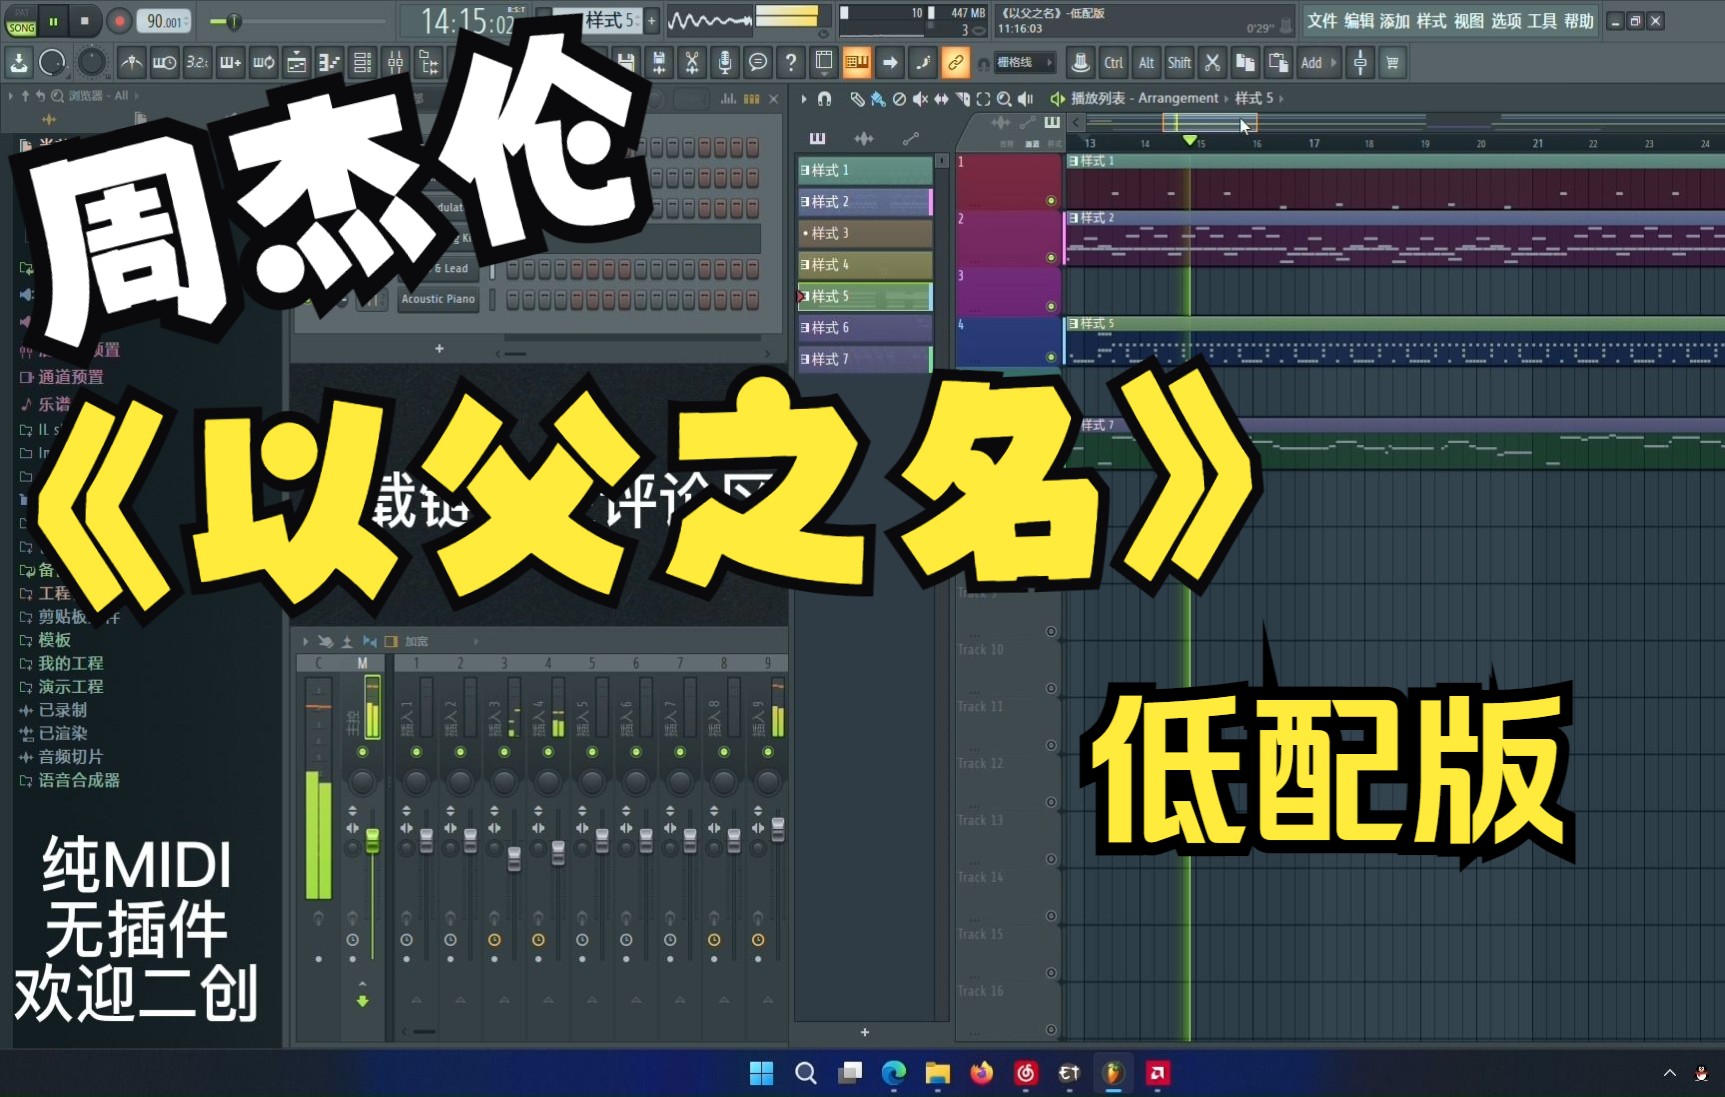Toggle the 3-2-1 countdown before recording
Image resolution: width=1725 pixels, height=1097 pixels.
tap(197, 63)
